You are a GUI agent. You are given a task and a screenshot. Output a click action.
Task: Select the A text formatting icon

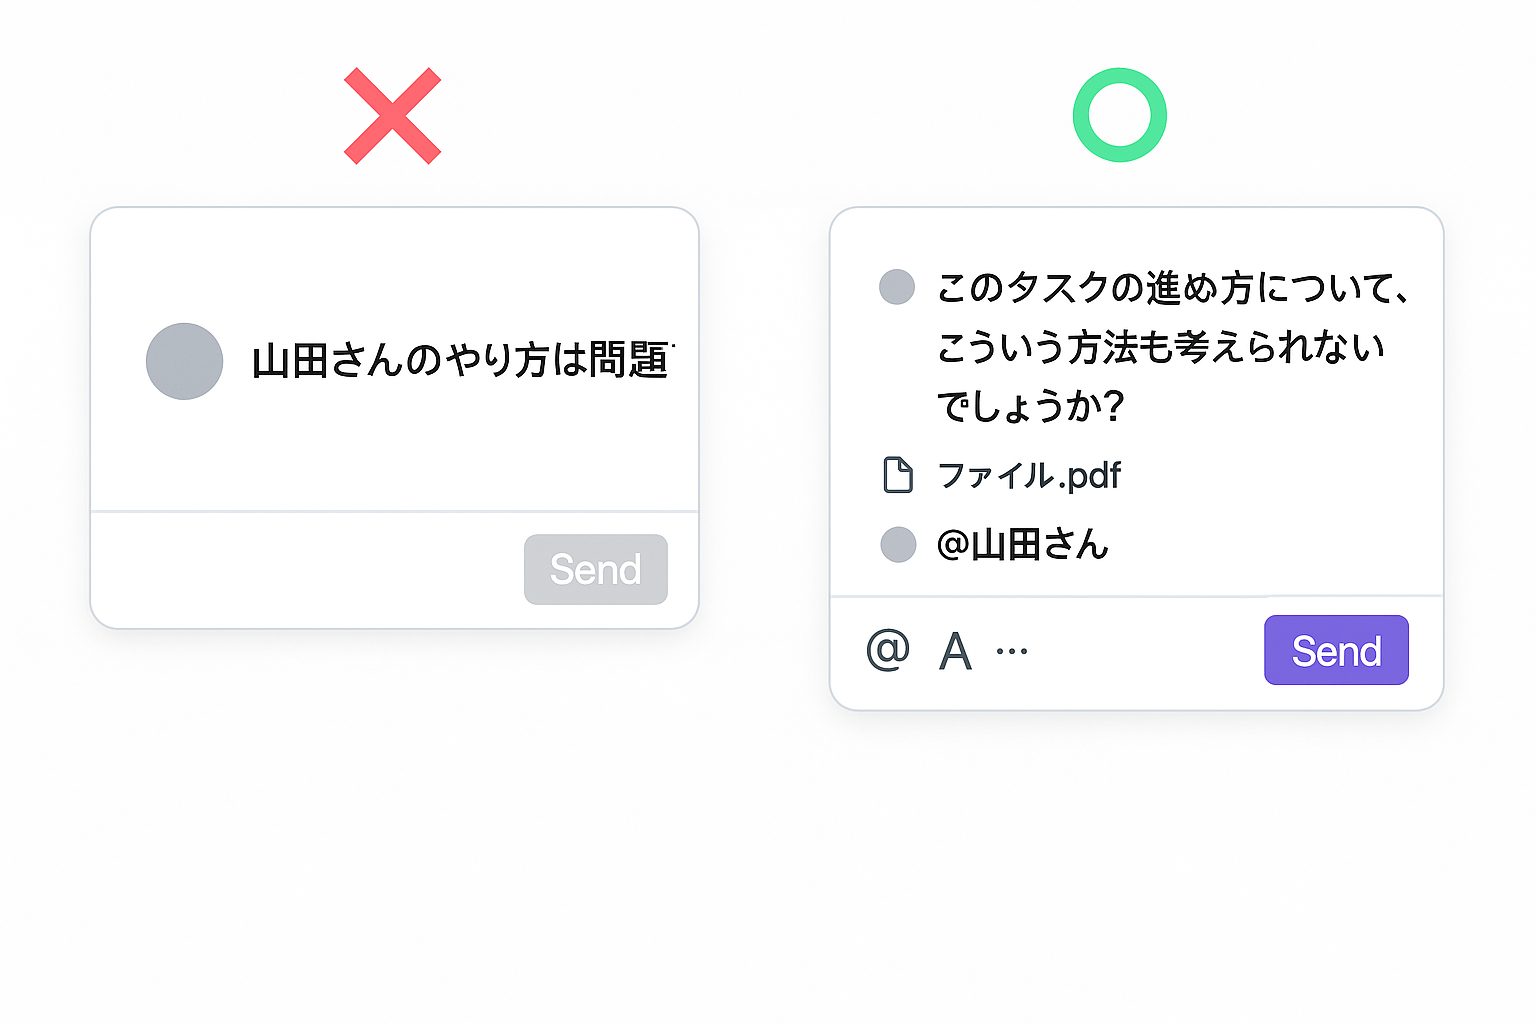click(x=955, y=652)
